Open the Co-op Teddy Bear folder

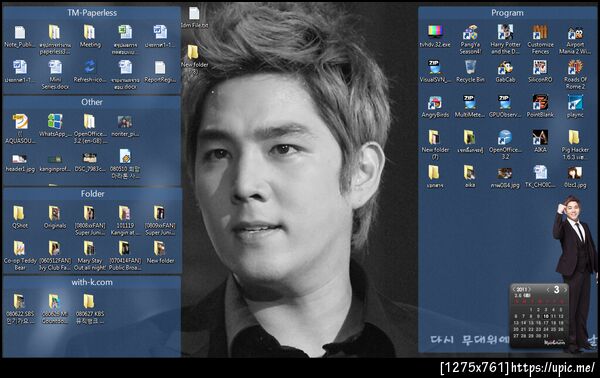pos(20,256)
